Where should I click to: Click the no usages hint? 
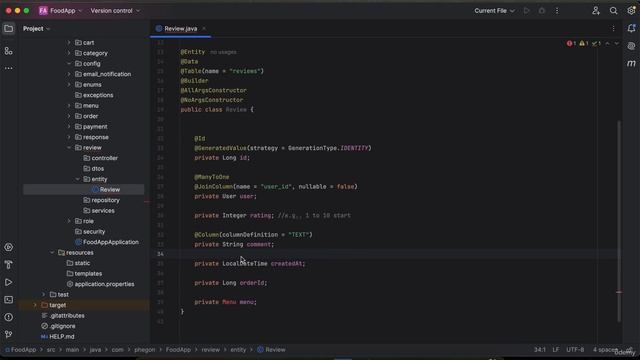pos(223,52)
